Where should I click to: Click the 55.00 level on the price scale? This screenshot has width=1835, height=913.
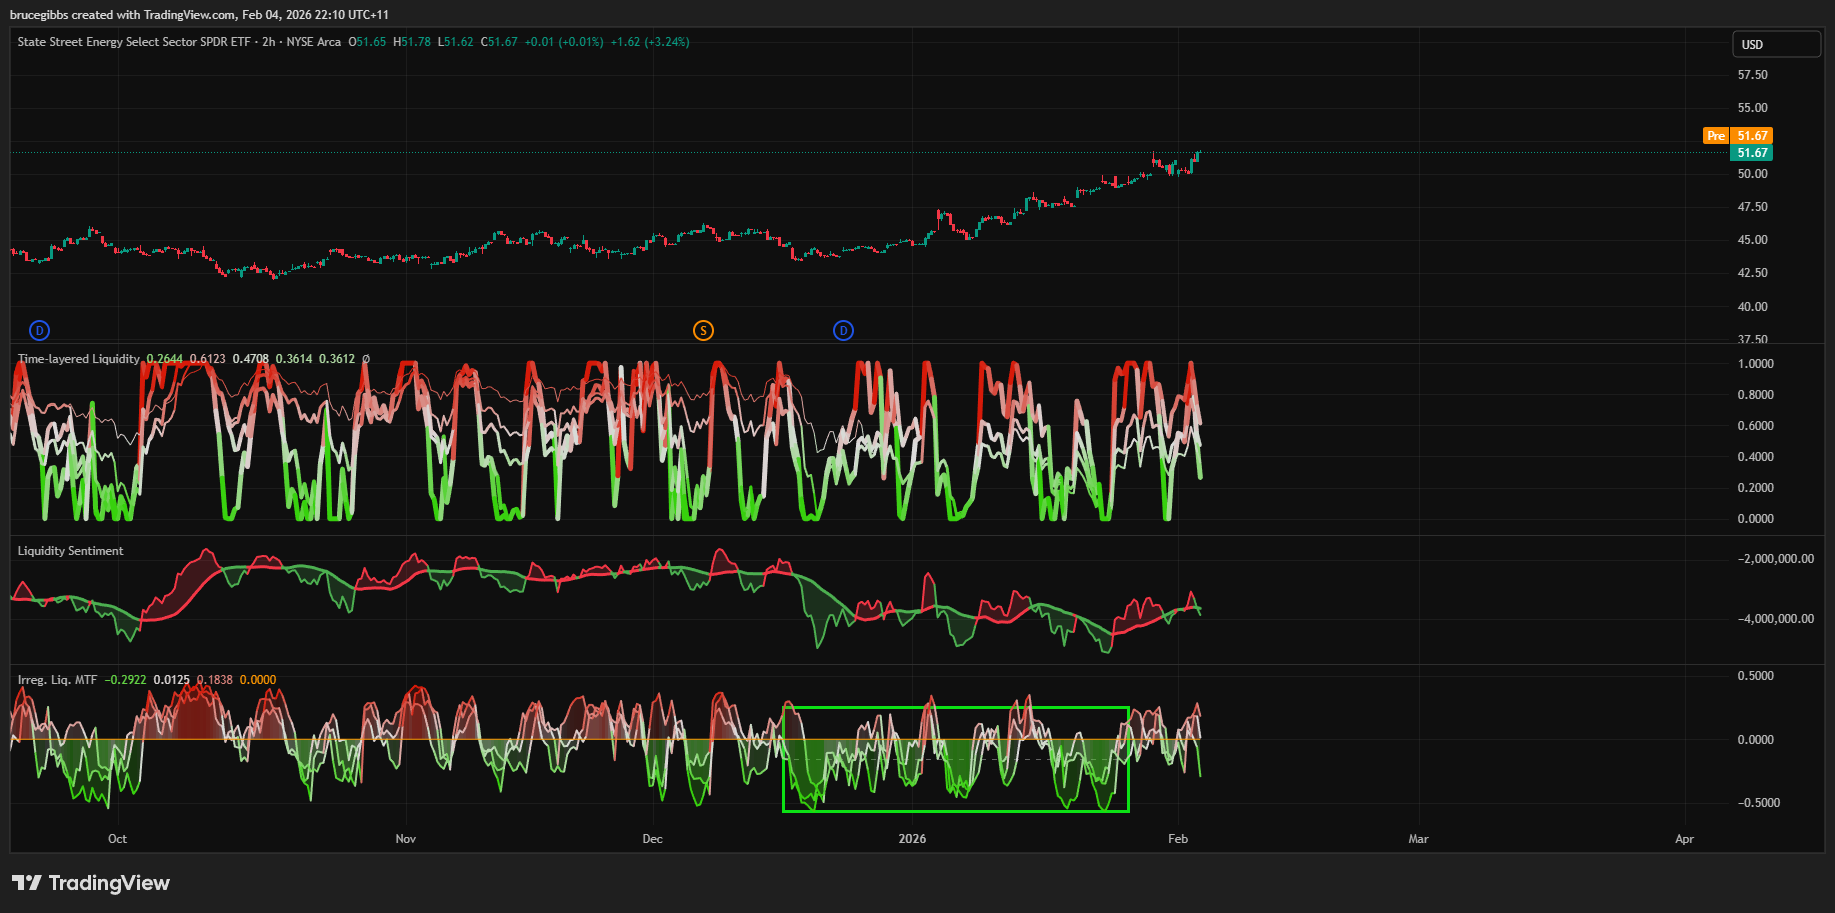pos(1752,108)
